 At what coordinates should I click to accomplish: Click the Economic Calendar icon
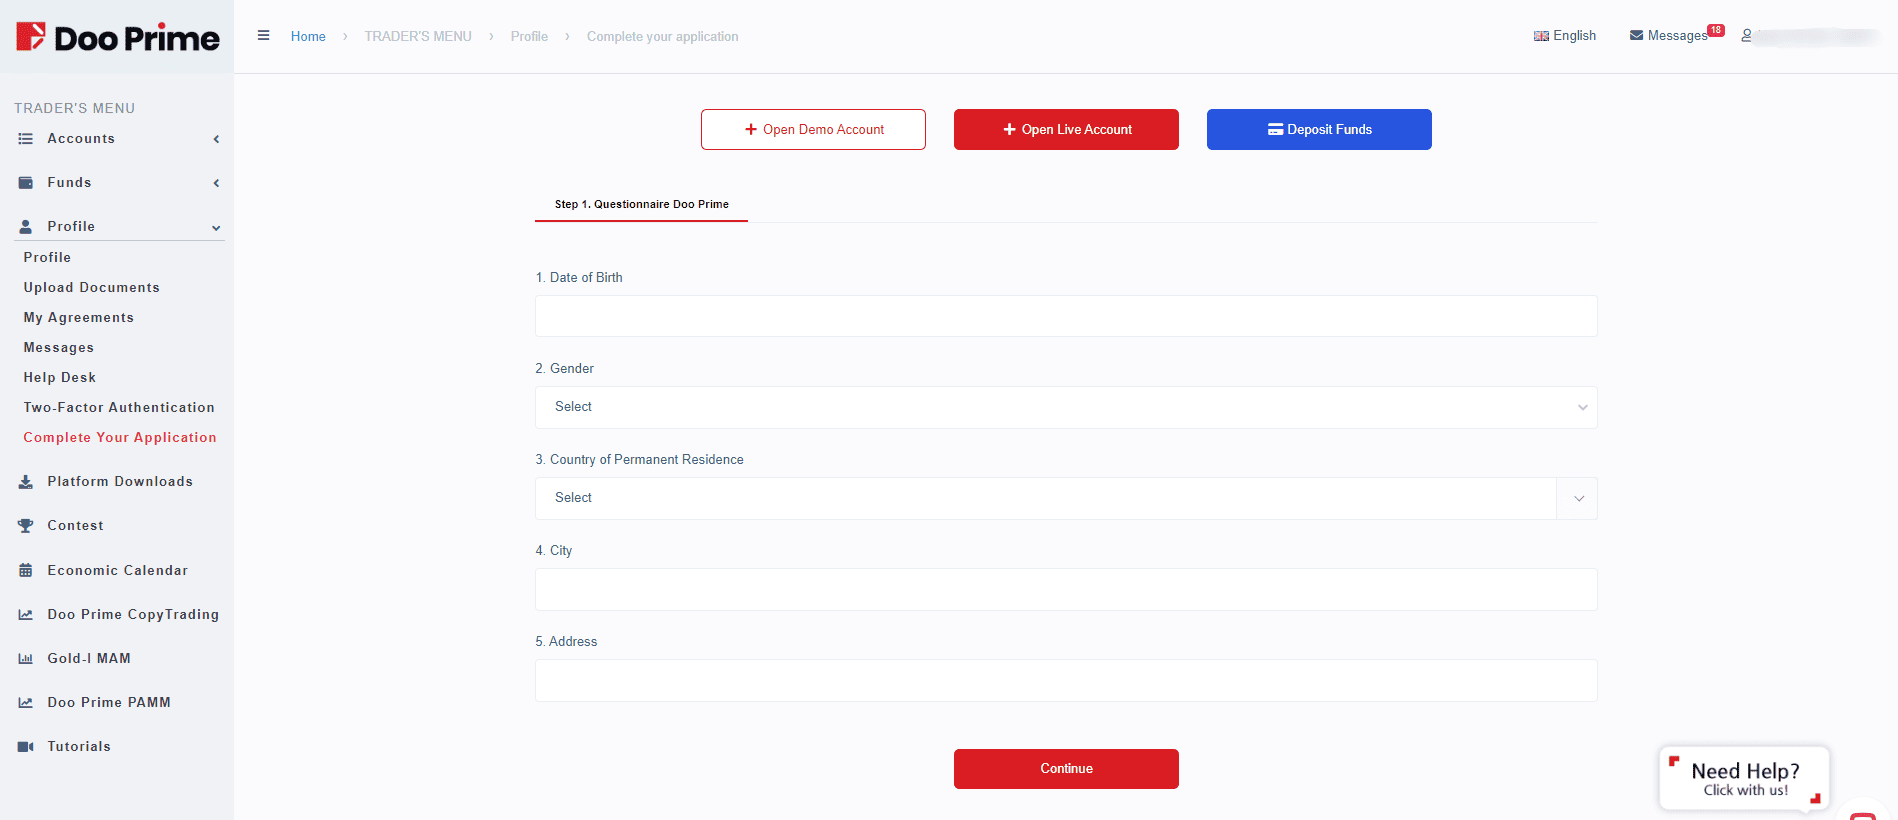(x=26, y=571)
